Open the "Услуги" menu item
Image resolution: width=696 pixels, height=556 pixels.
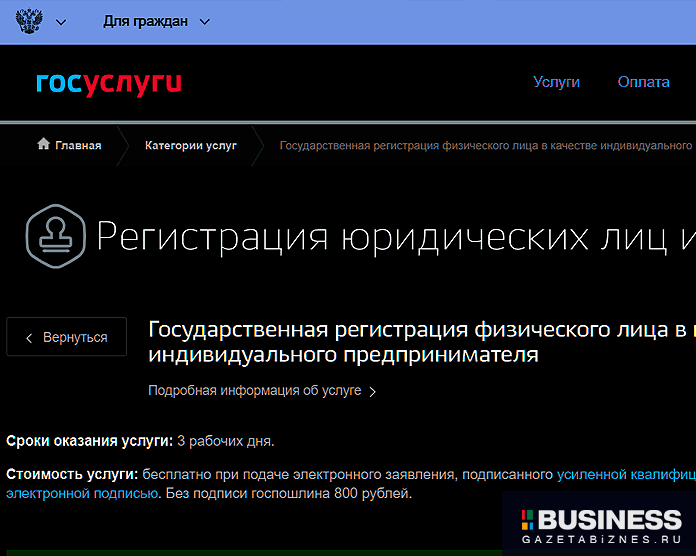[x=556, y=82]
